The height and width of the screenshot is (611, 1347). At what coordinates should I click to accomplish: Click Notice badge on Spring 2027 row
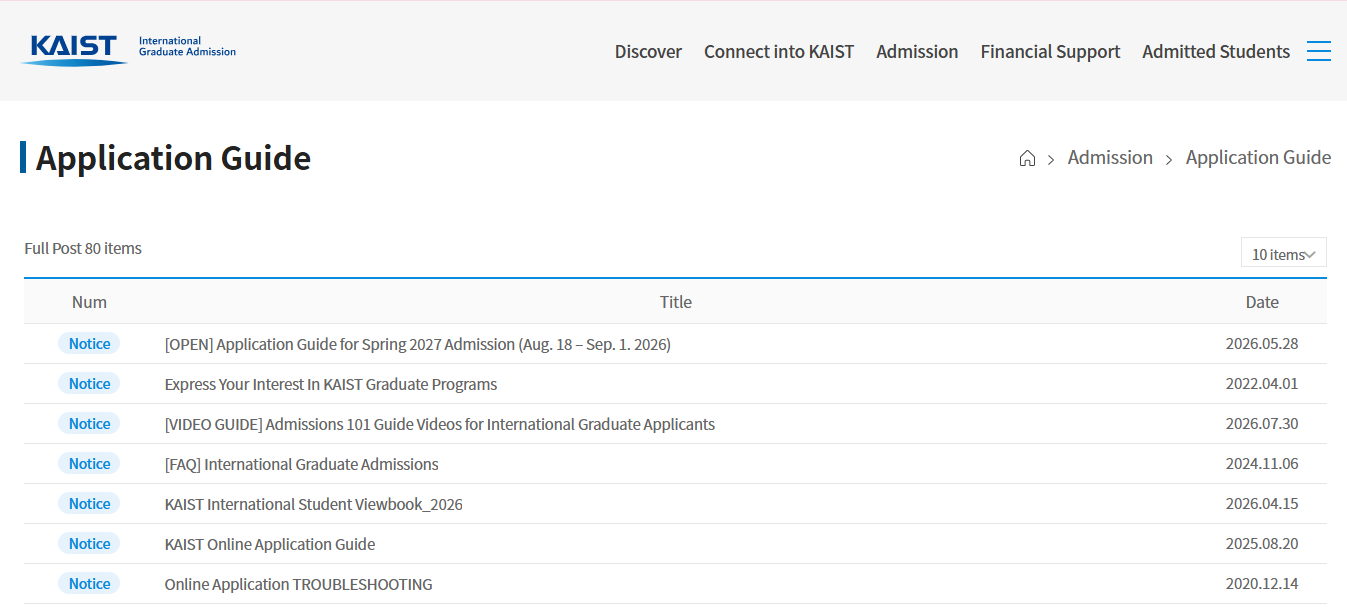89,344
